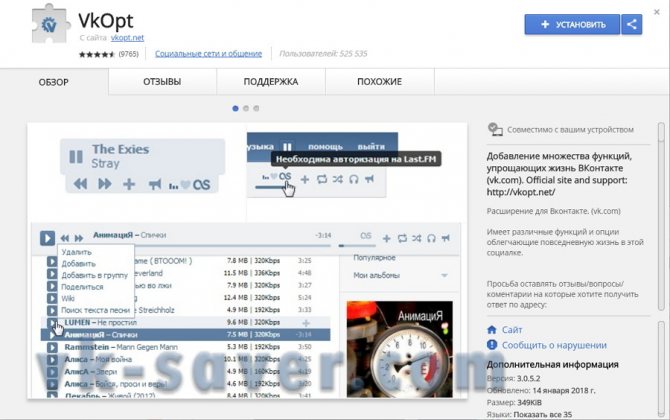Image resolution: width=670 pixels, height=420 pixels.
Task: Select Rammstein – Mann Gegen Mann track
Action: point(121,347)
